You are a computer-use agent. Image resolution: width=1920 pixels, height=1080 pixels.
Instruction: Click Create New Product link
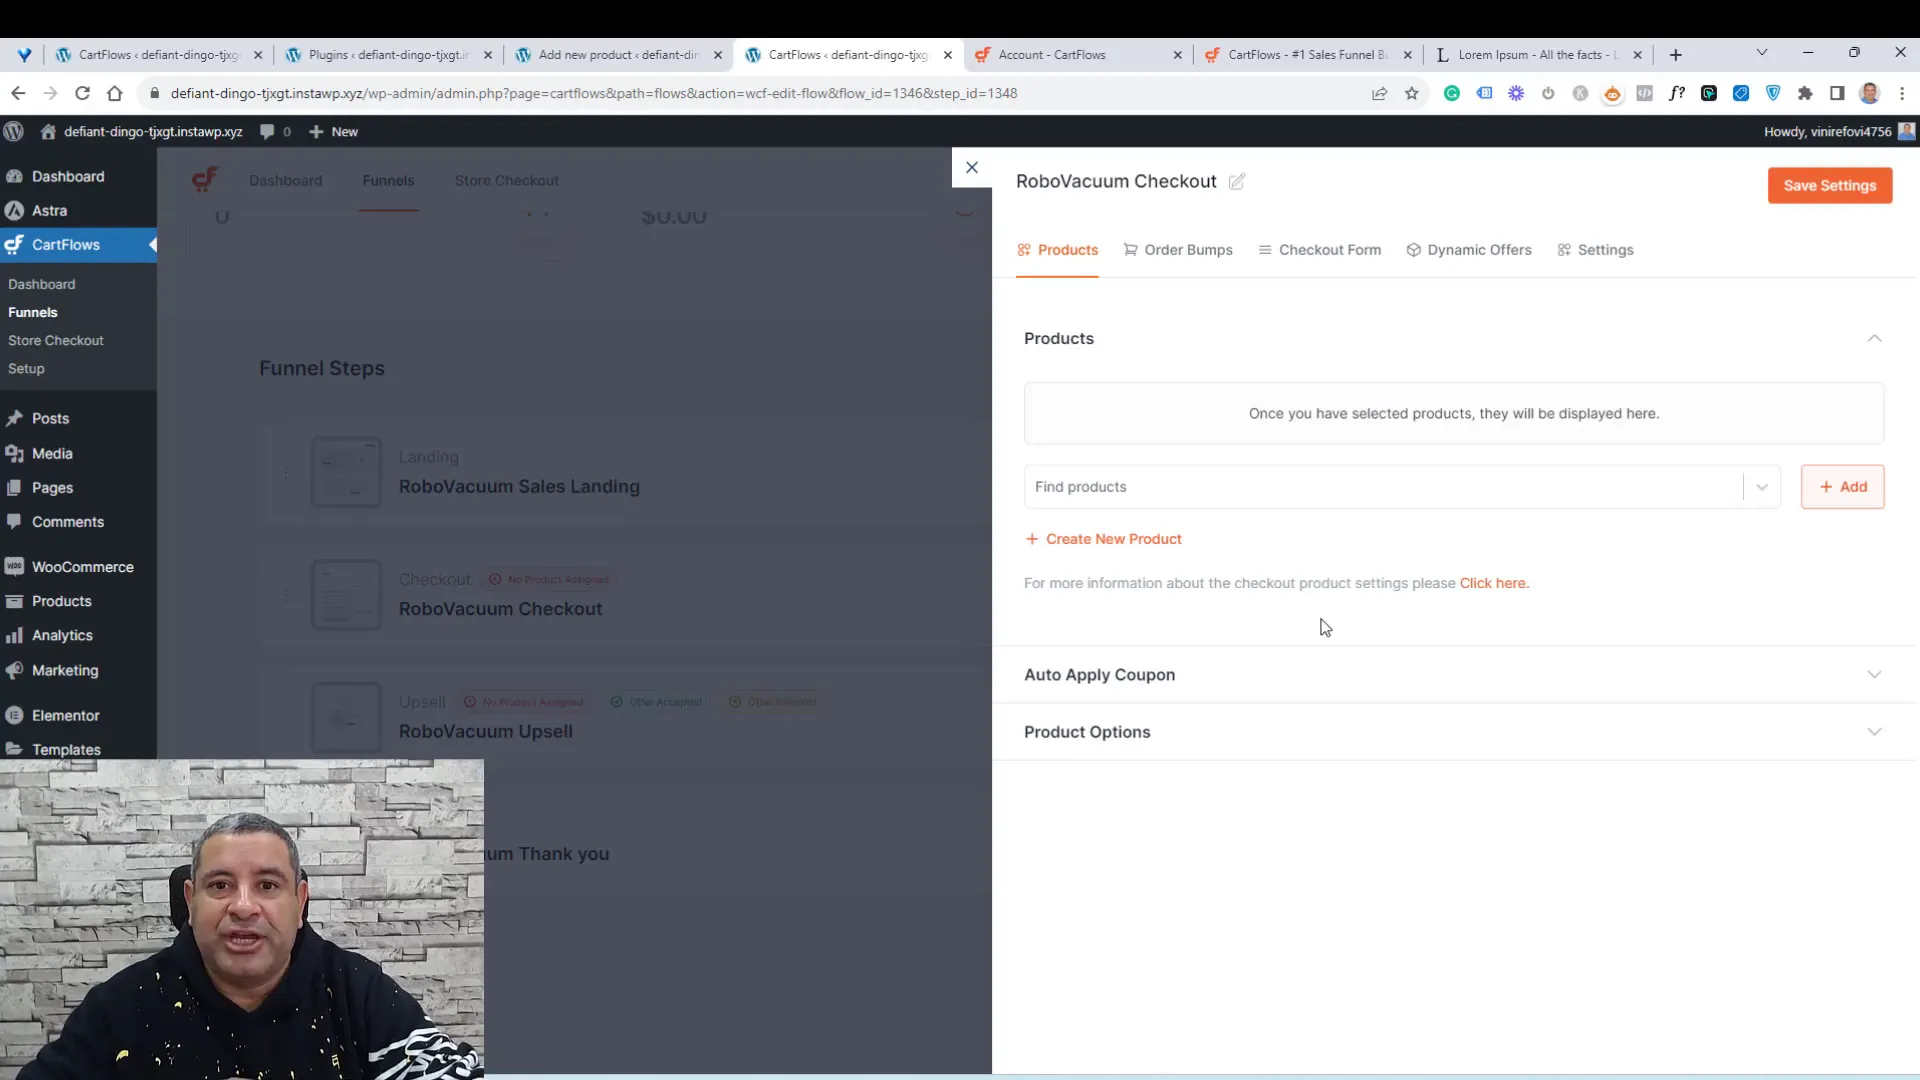coord(1103,539)
